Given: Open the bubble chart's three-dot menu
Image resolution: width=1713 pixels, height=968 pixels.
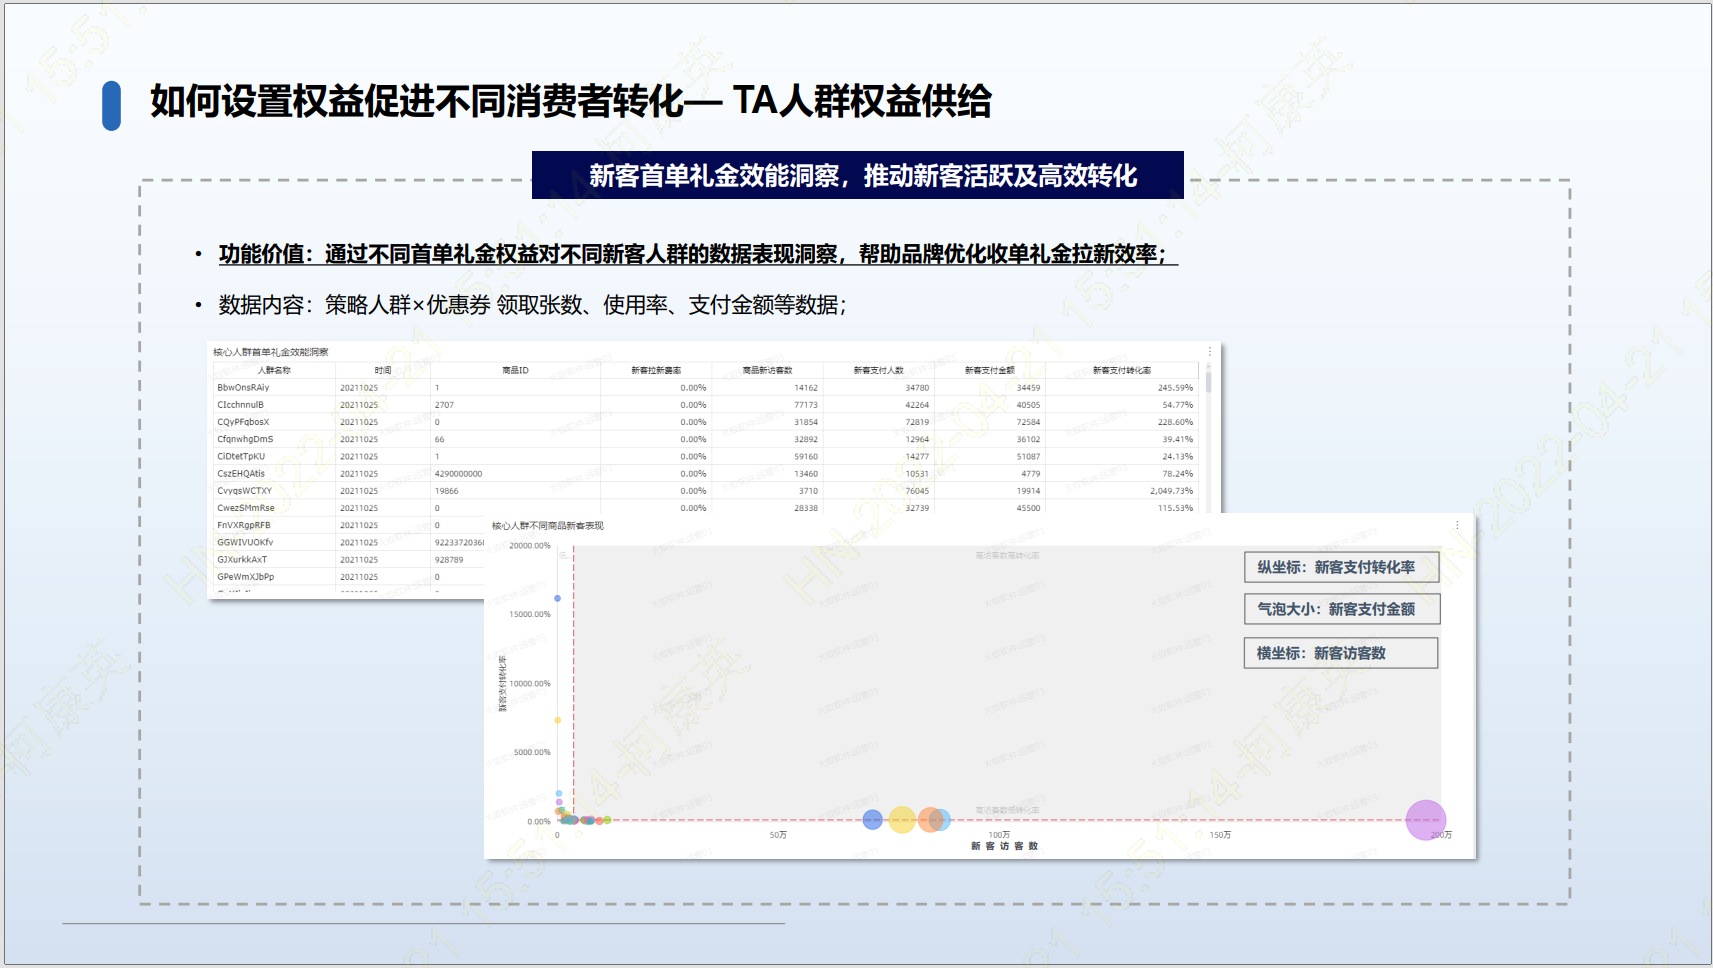Looking at the screenshot, I should click(1457, 525).
